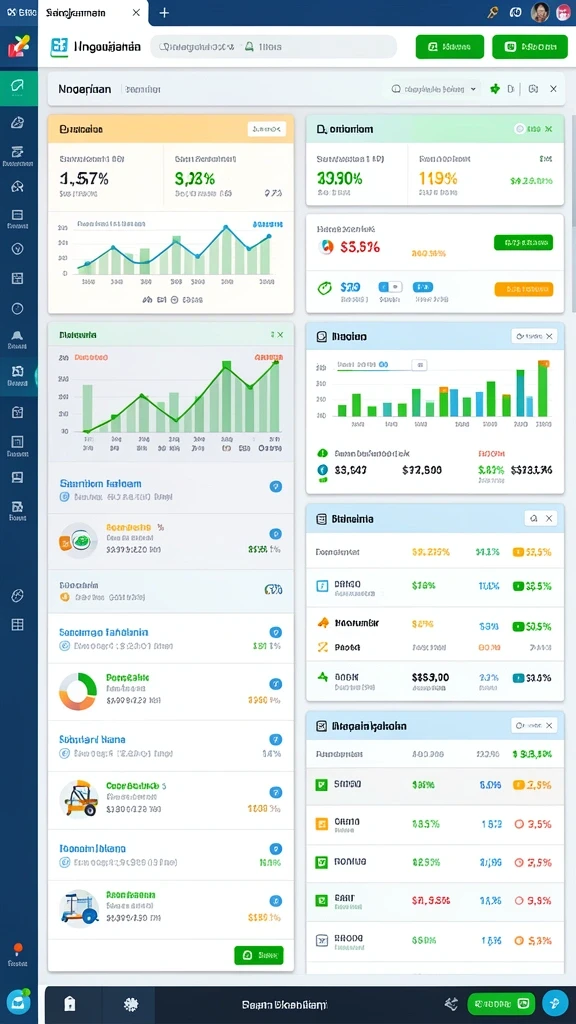The height and width of the screenshot is (1024, 576).
Task: Select the green highlighted sidebar icon
Action: [18, 88]
